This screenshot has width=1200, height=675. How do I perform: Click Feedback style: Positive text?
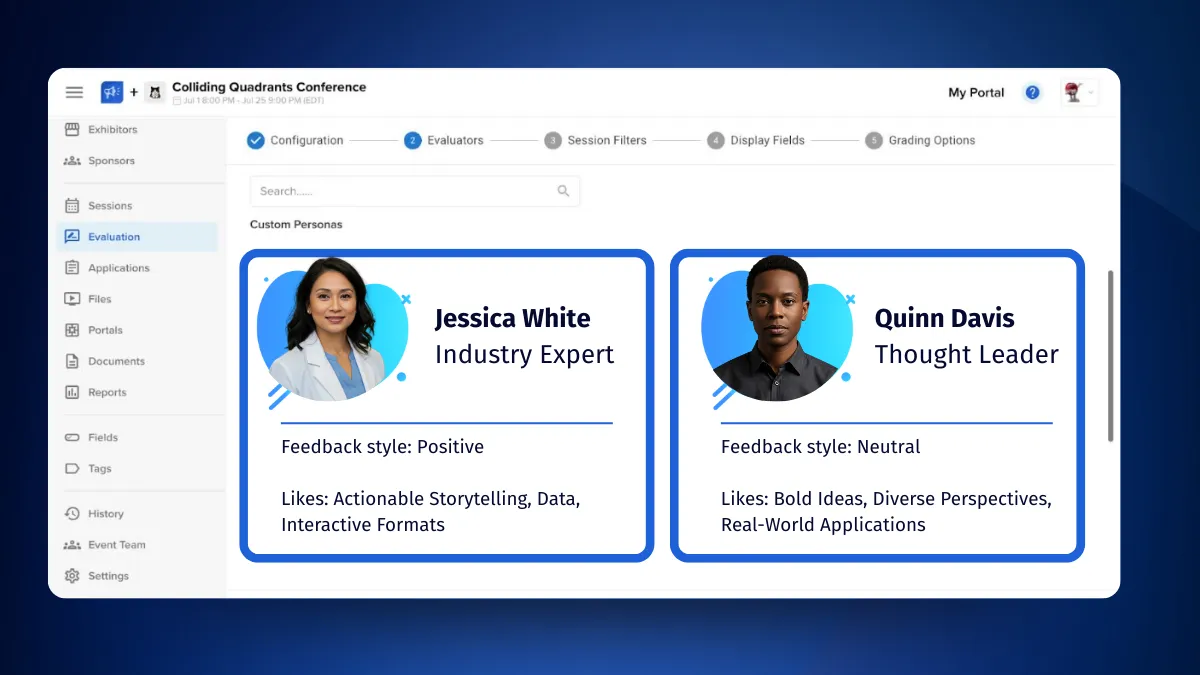382,447
